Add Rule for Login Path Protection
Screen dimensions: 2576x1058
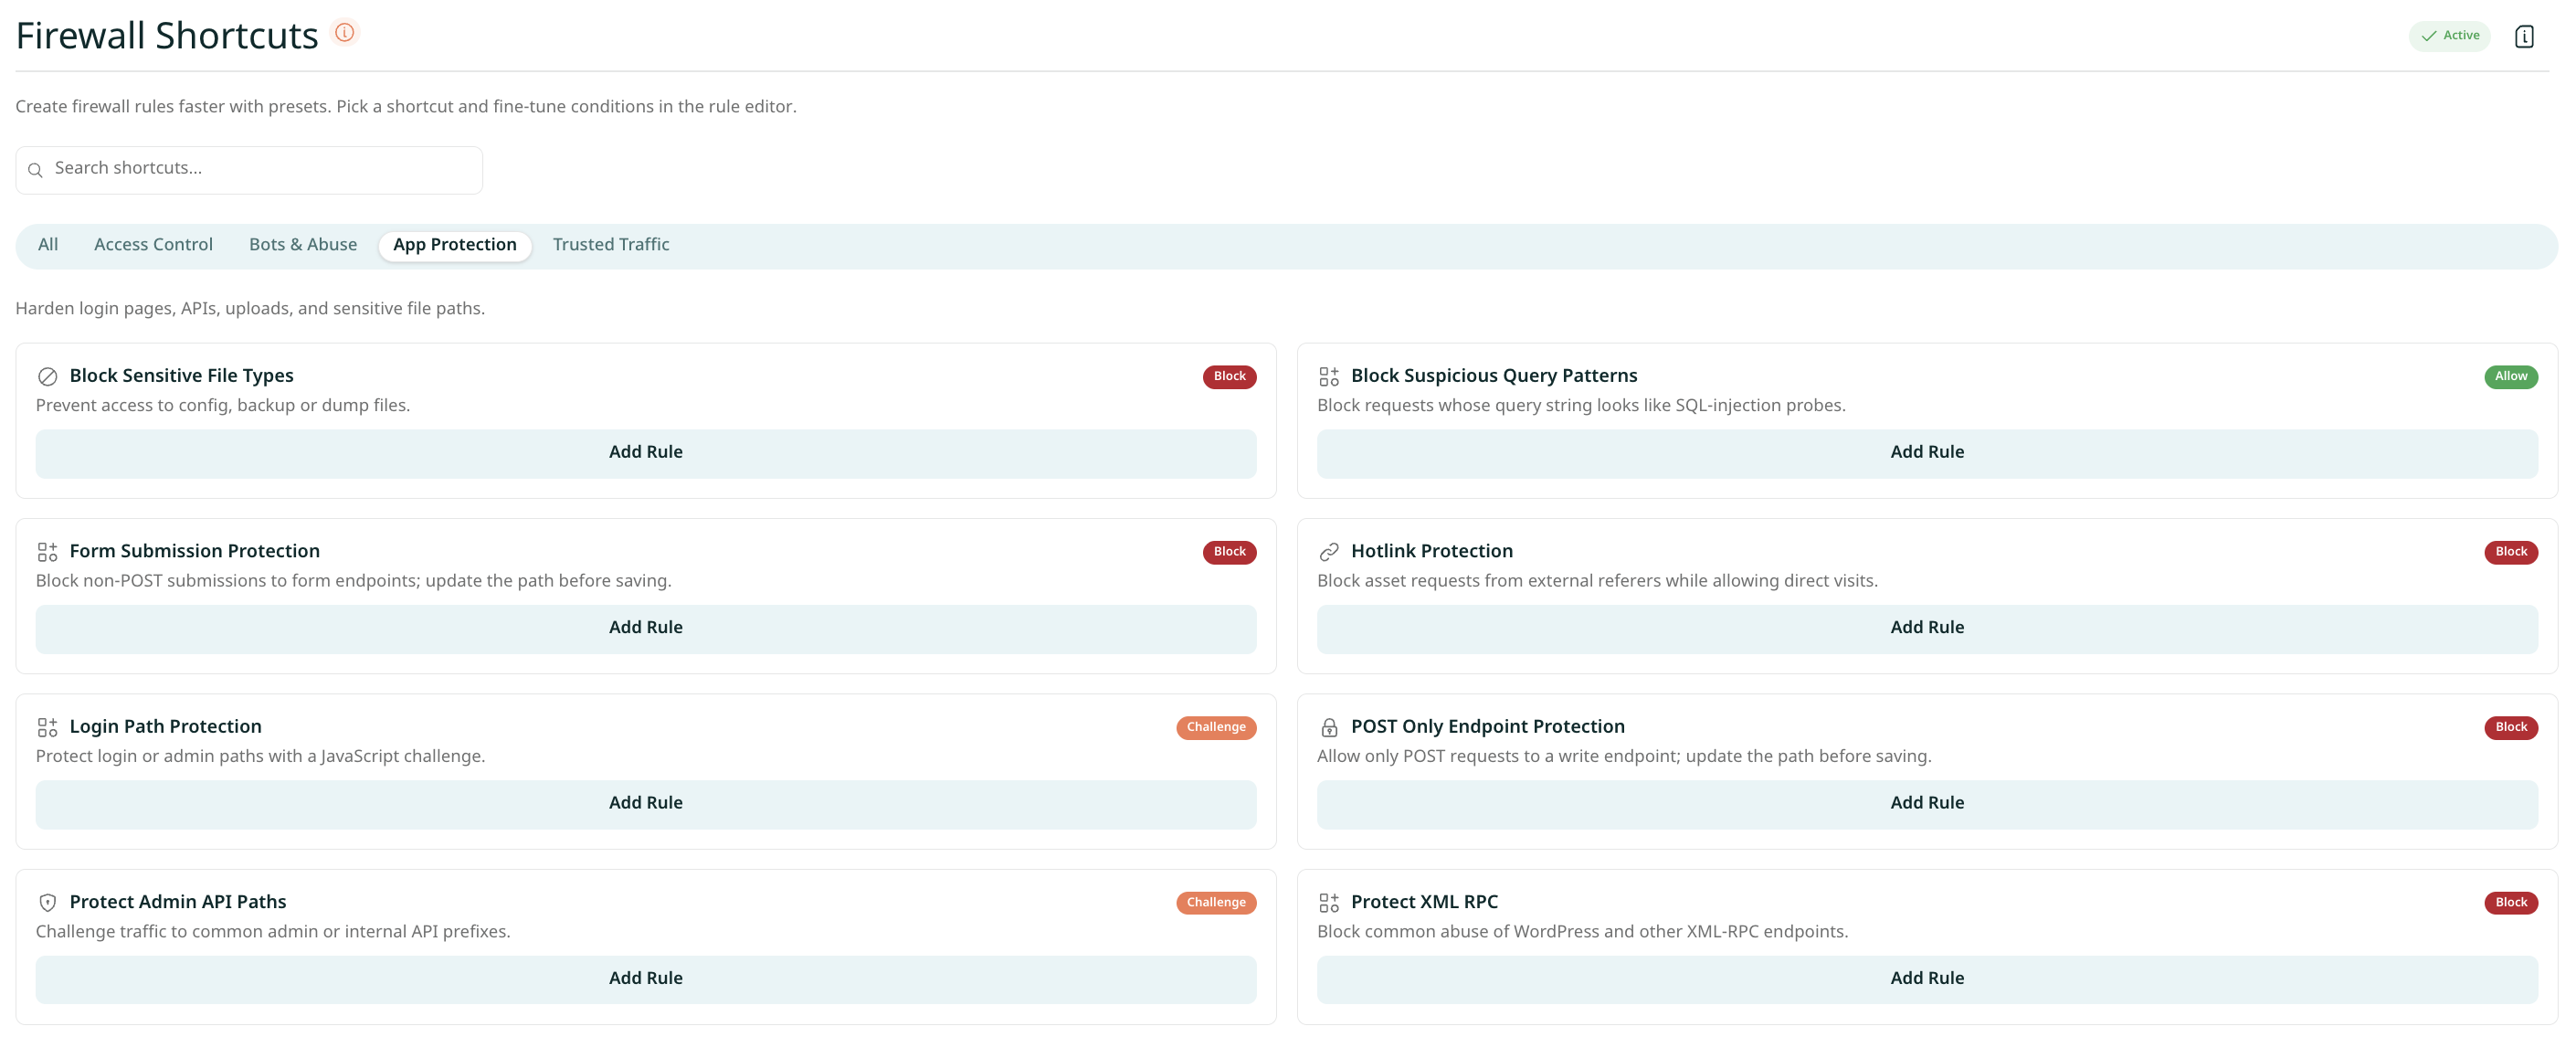[x=646, y=803]
